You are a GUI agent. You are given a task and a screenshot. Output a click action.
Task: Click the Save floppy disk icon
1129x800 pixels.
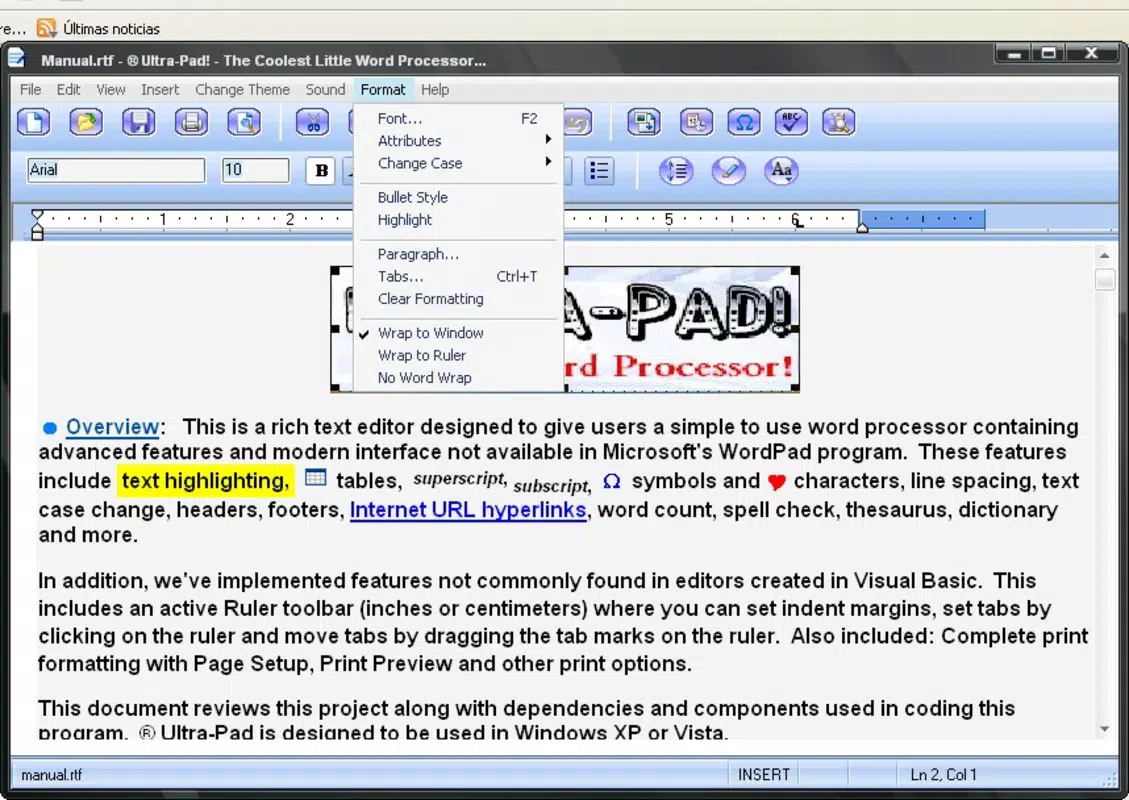(139, 122)
